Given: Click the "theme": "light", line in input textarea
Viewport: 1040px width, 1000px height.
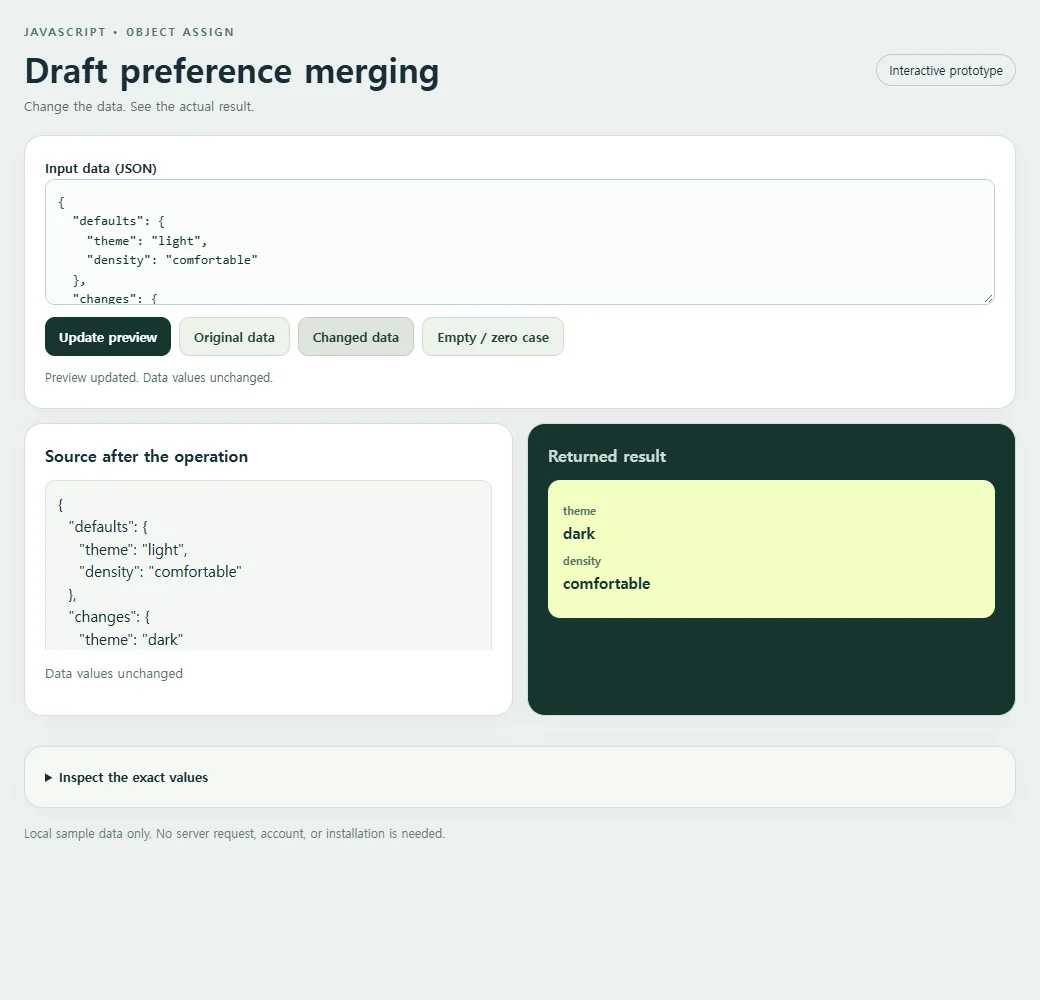Looking at the screenshot, I should coord(147,241).
